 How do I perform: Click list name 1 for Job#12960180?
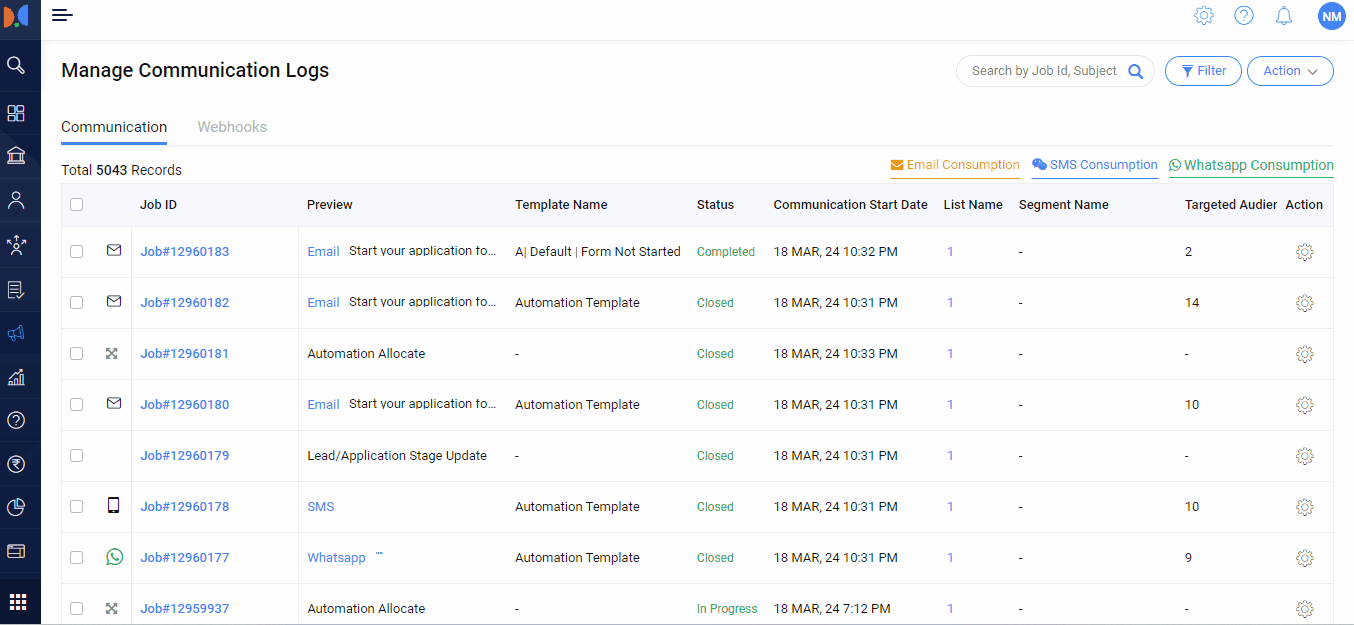(x=950, y=405)
